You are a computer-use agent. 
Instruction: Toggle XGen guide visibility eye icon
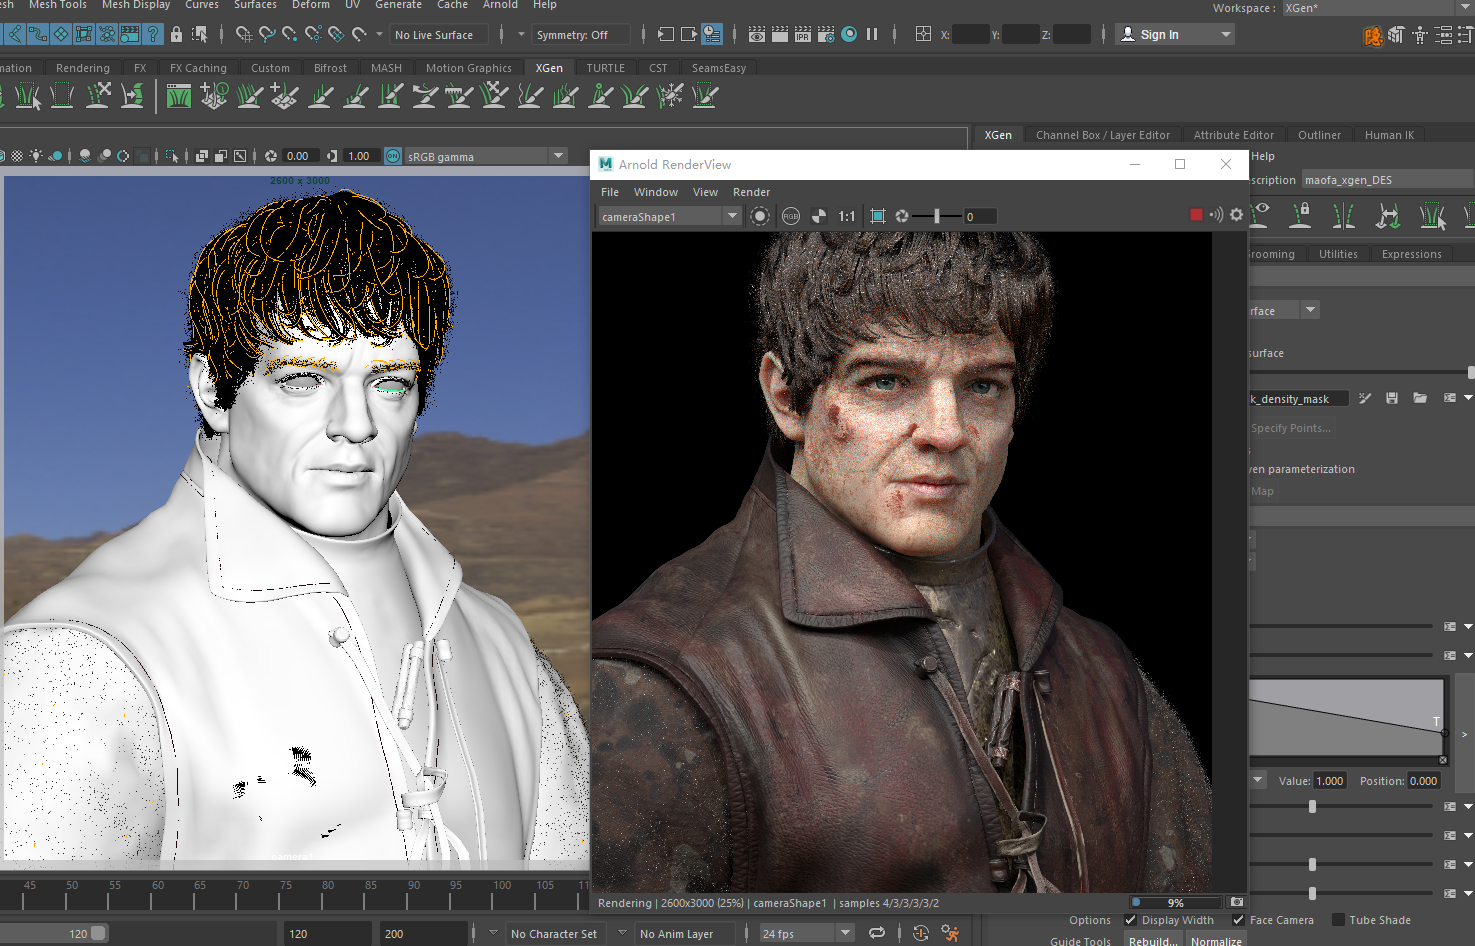pyautogui.click(x=1261, y=213)
